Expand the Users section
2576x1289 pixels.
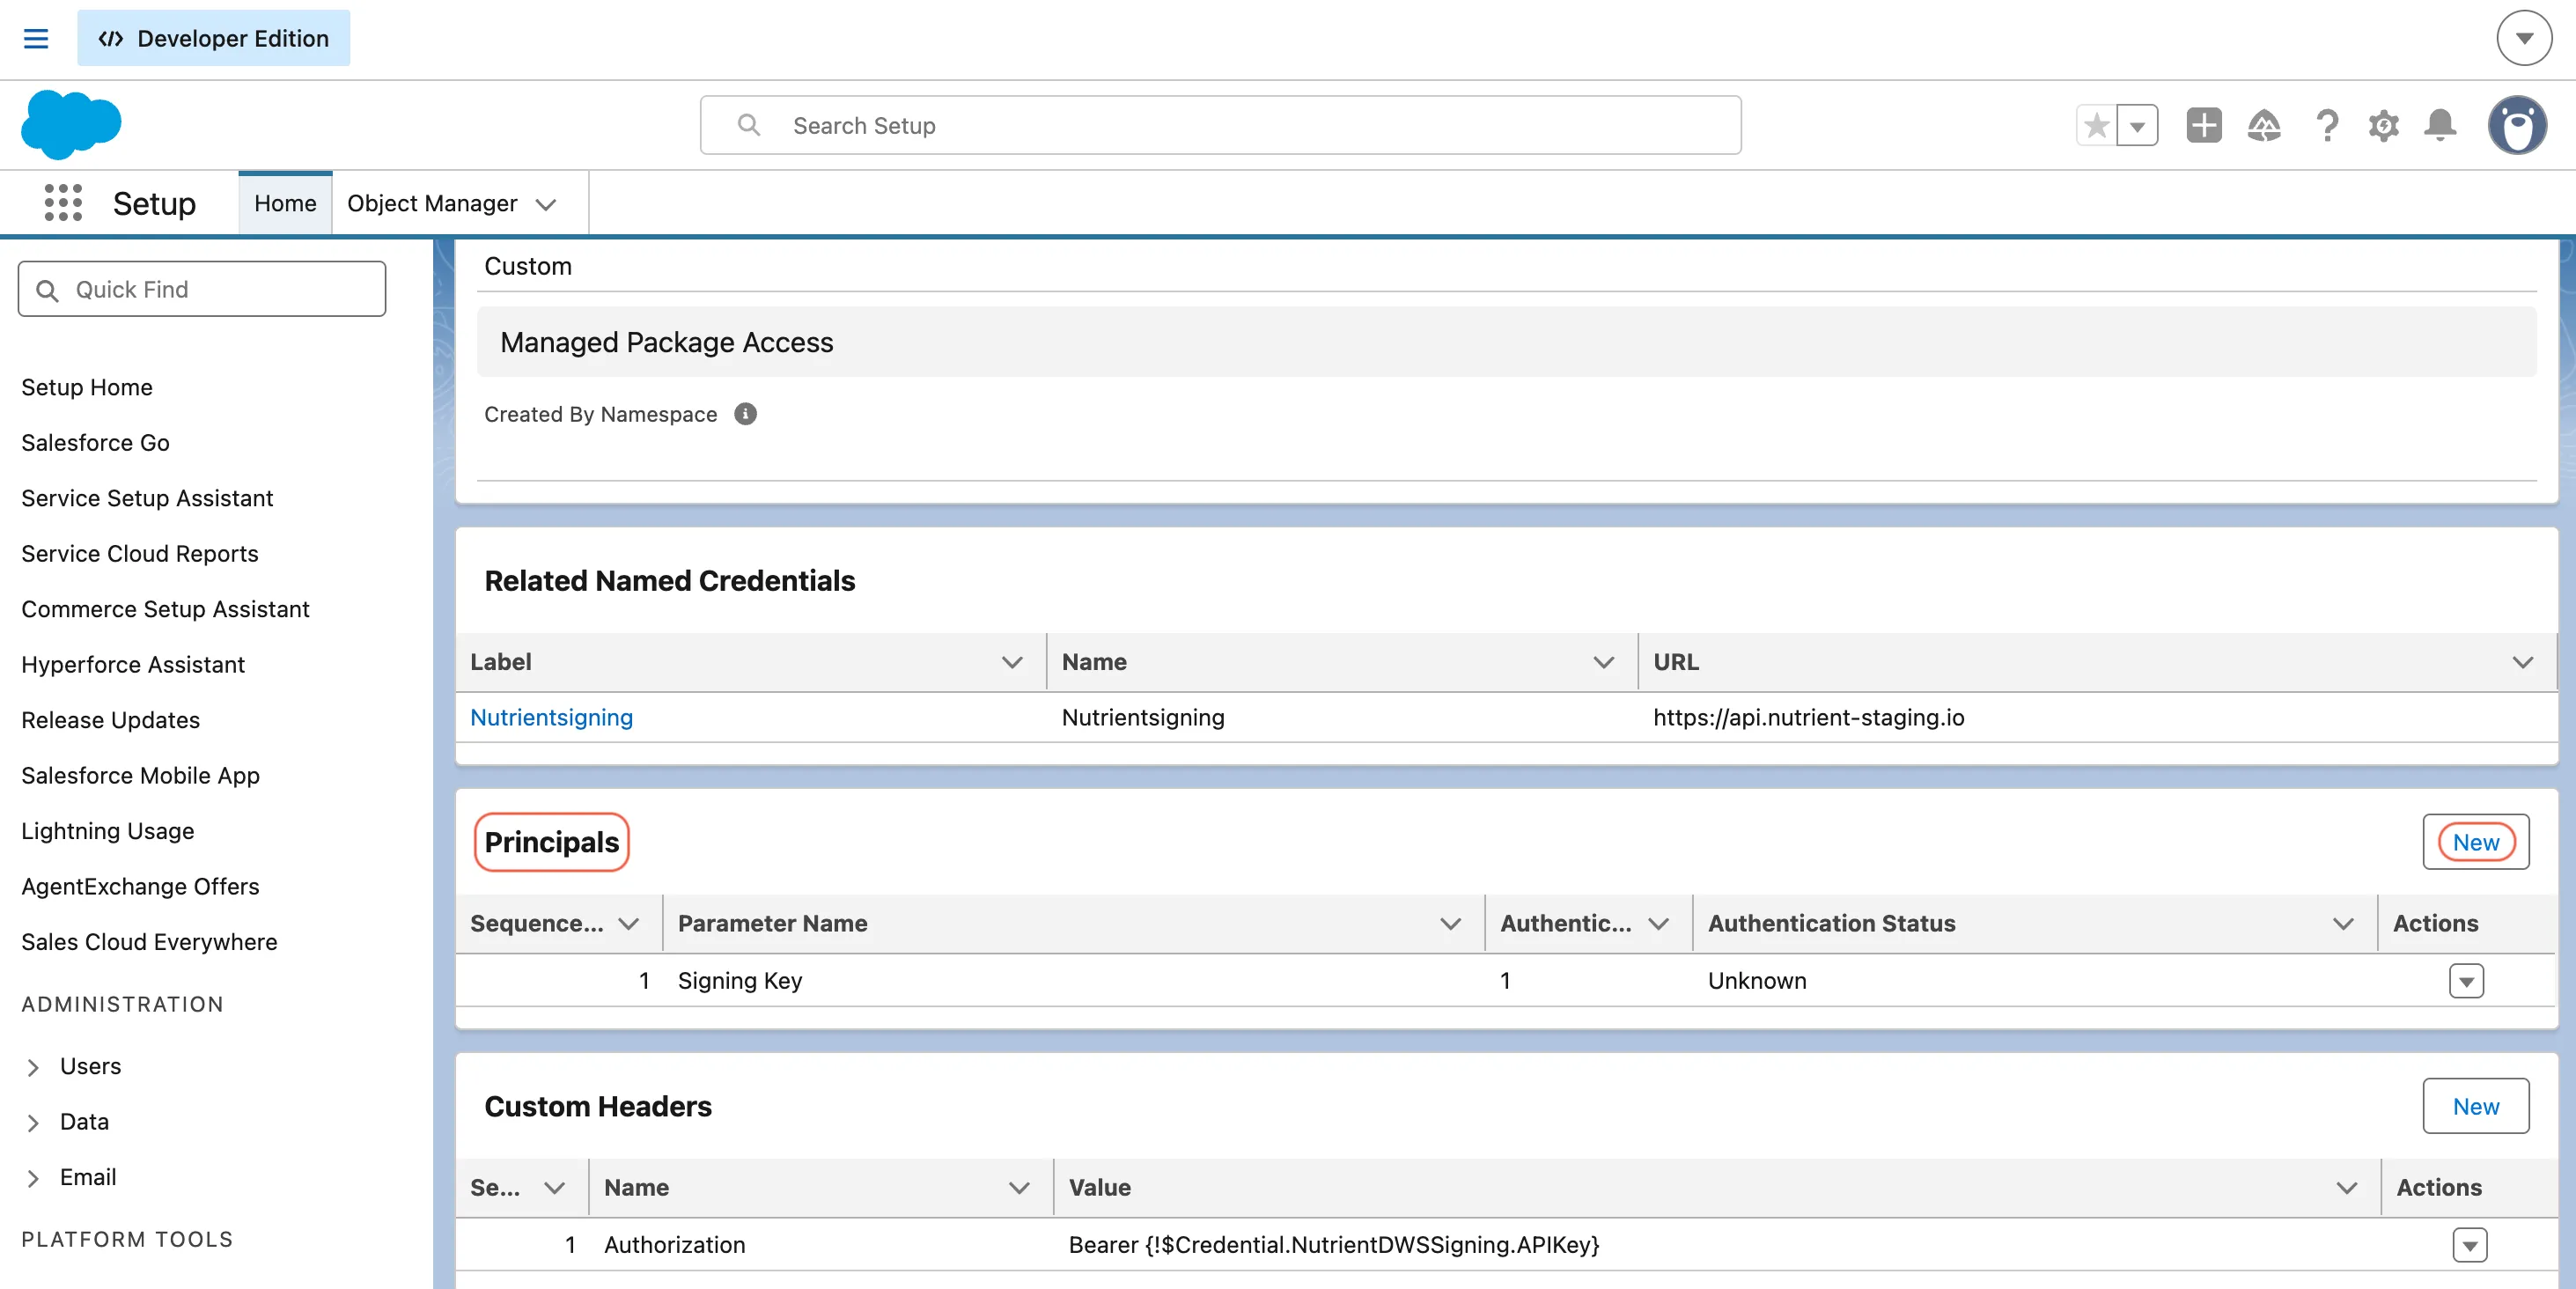pos(34,1067)
